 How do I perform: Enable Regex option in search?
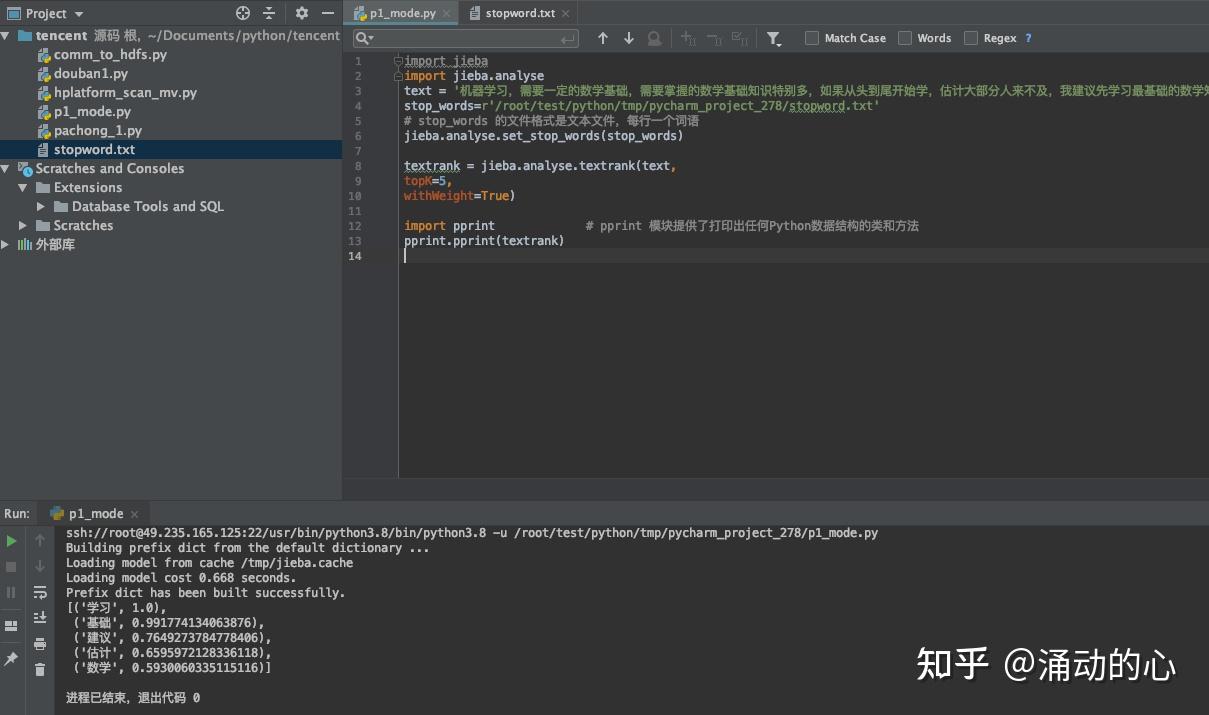(969, 37)
